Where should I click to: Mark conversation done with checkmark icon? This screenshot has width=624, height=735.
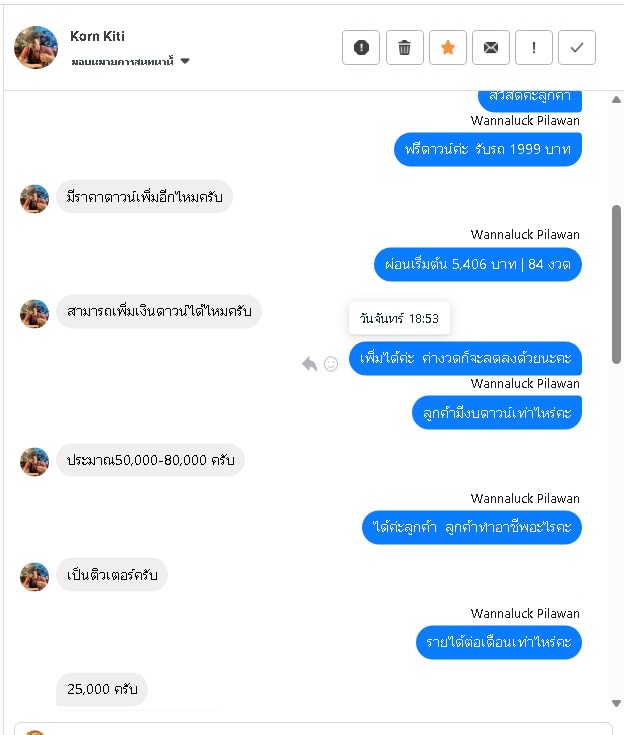[577, 47]
